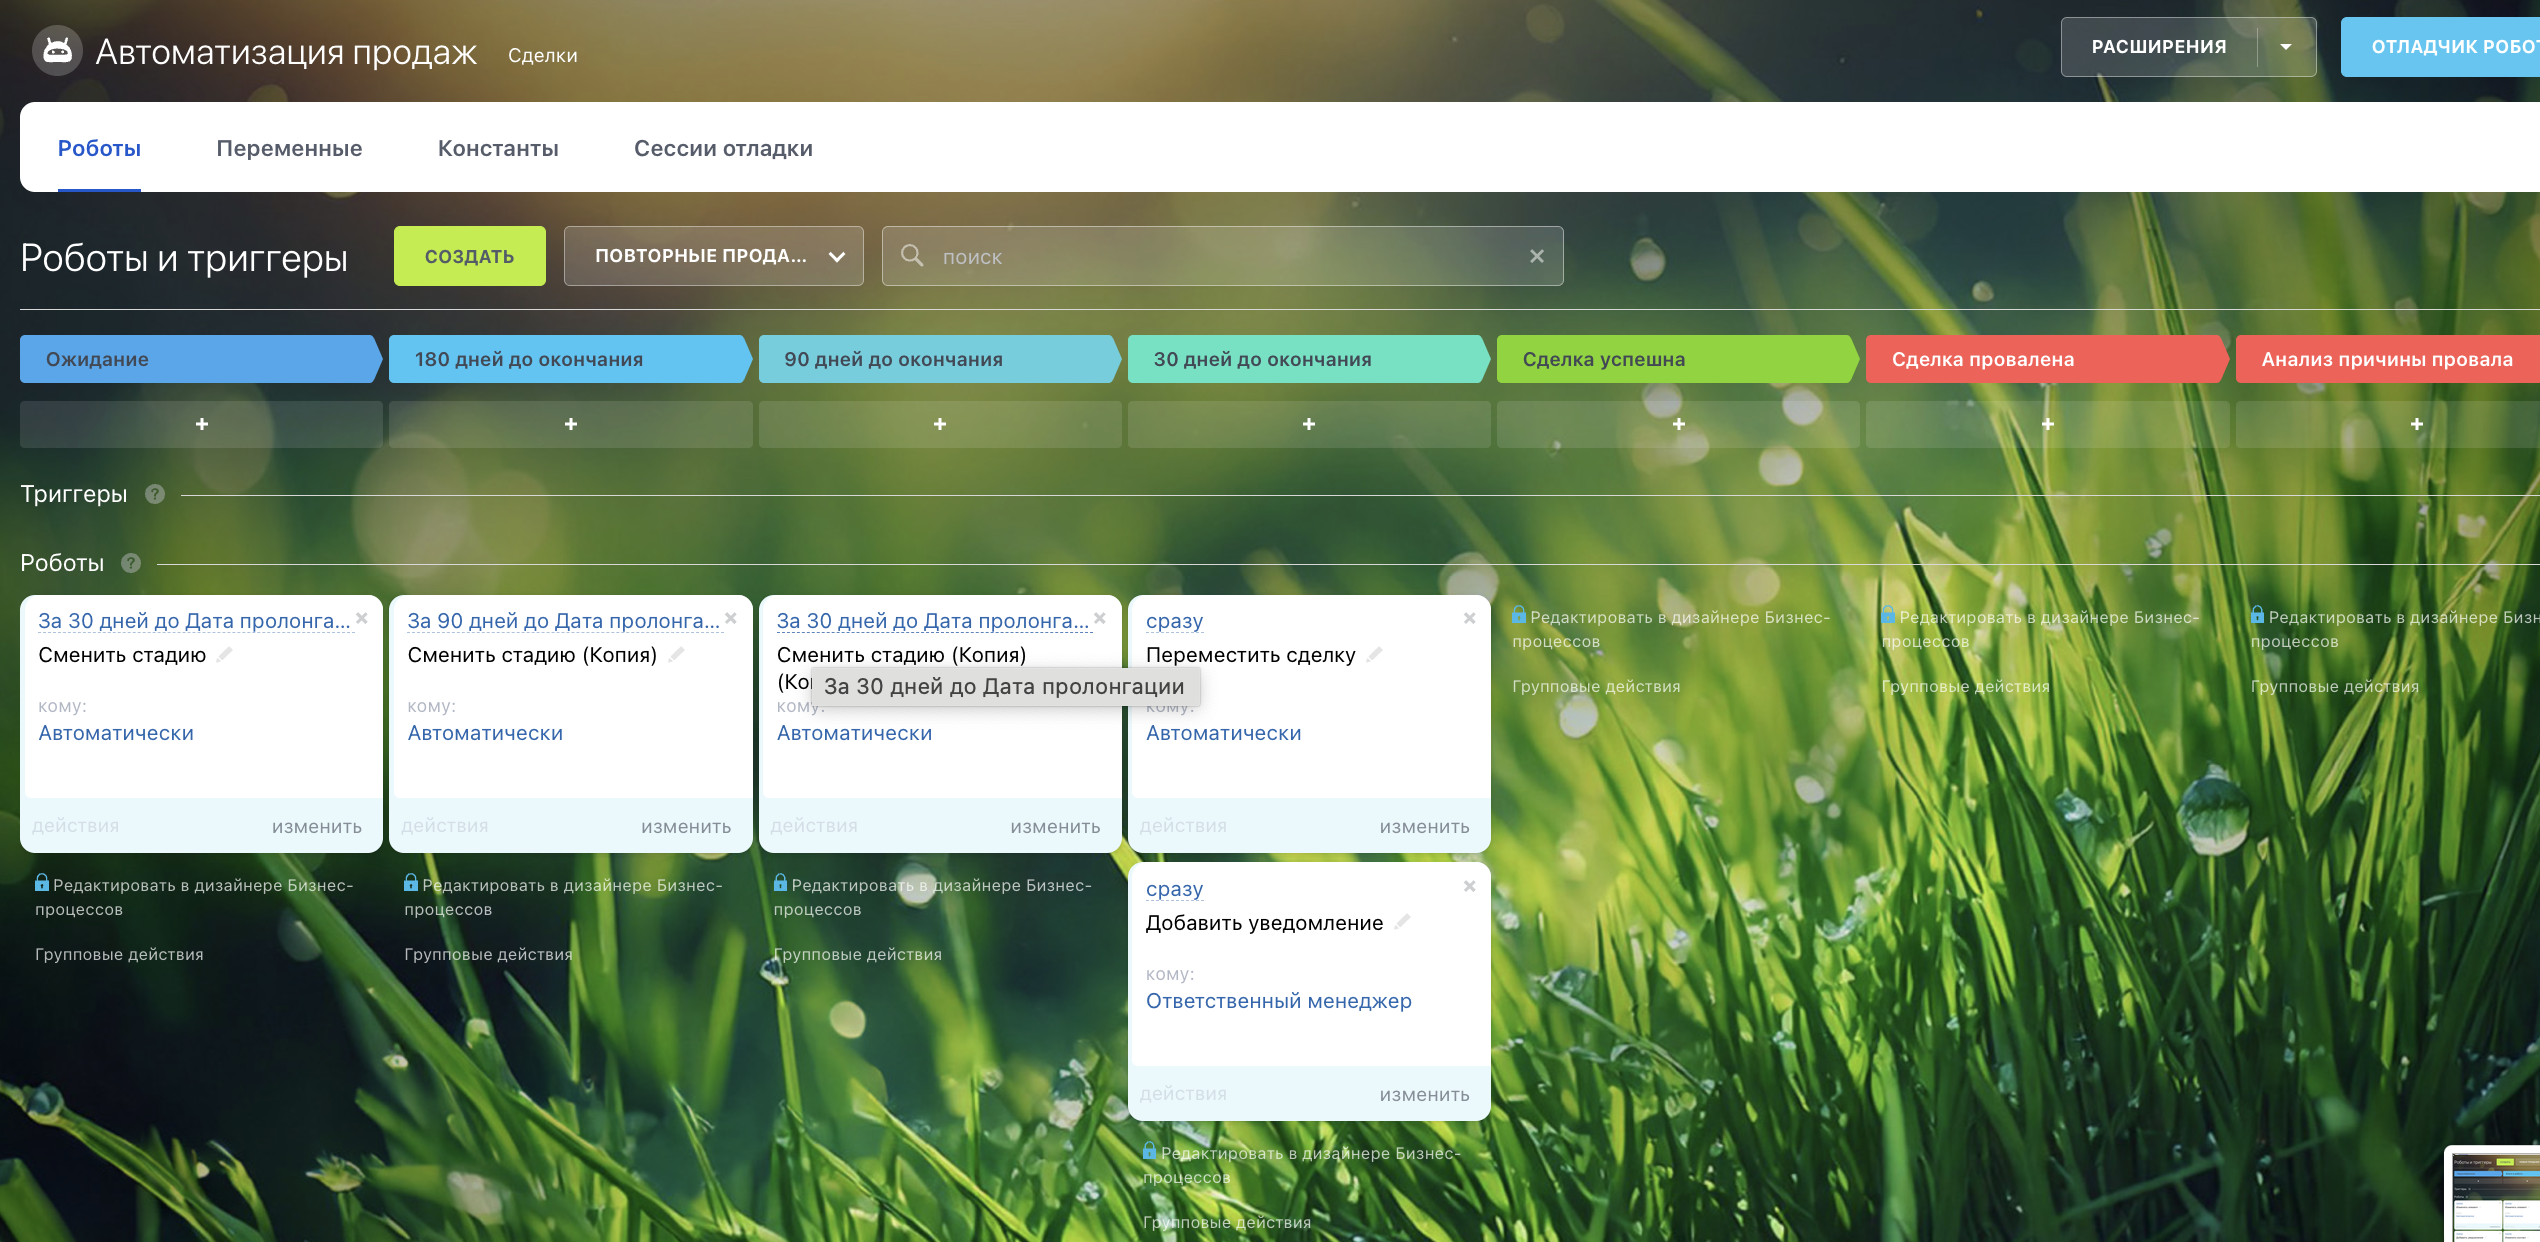
Task: Add robot with plus under Ожидание stage
Action: pos(201,424)
